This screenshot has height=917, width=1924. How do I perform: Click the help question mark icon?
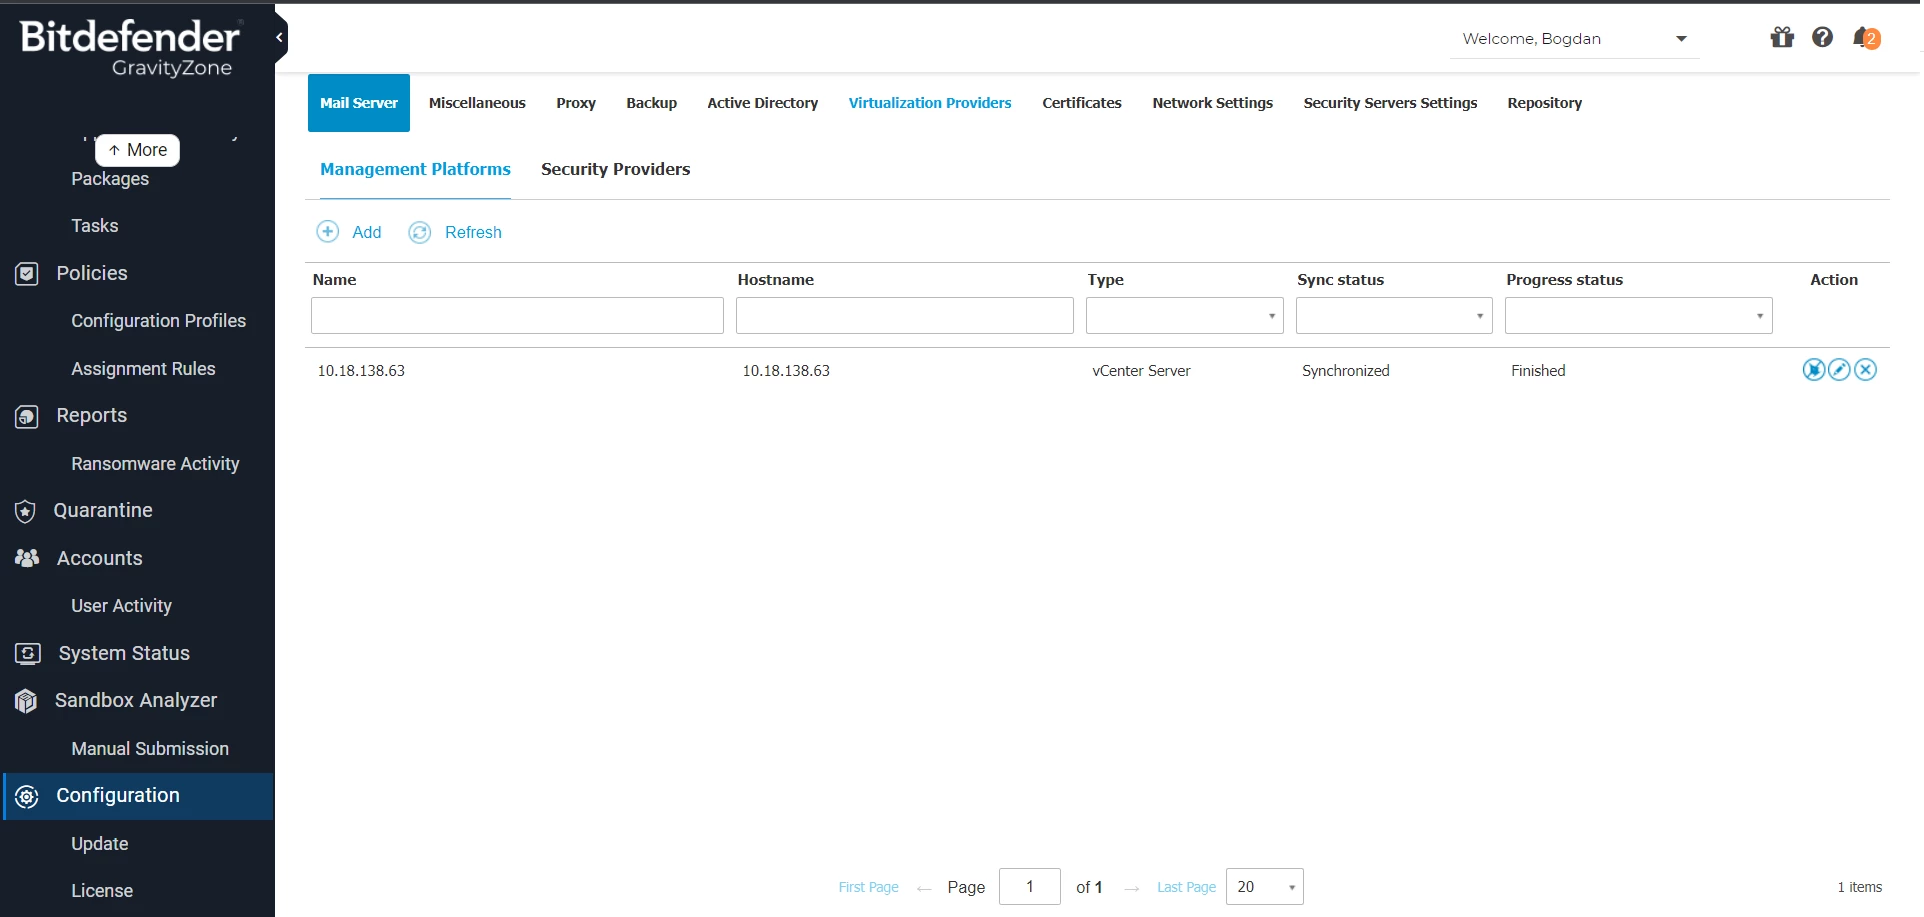[1822, 38]
